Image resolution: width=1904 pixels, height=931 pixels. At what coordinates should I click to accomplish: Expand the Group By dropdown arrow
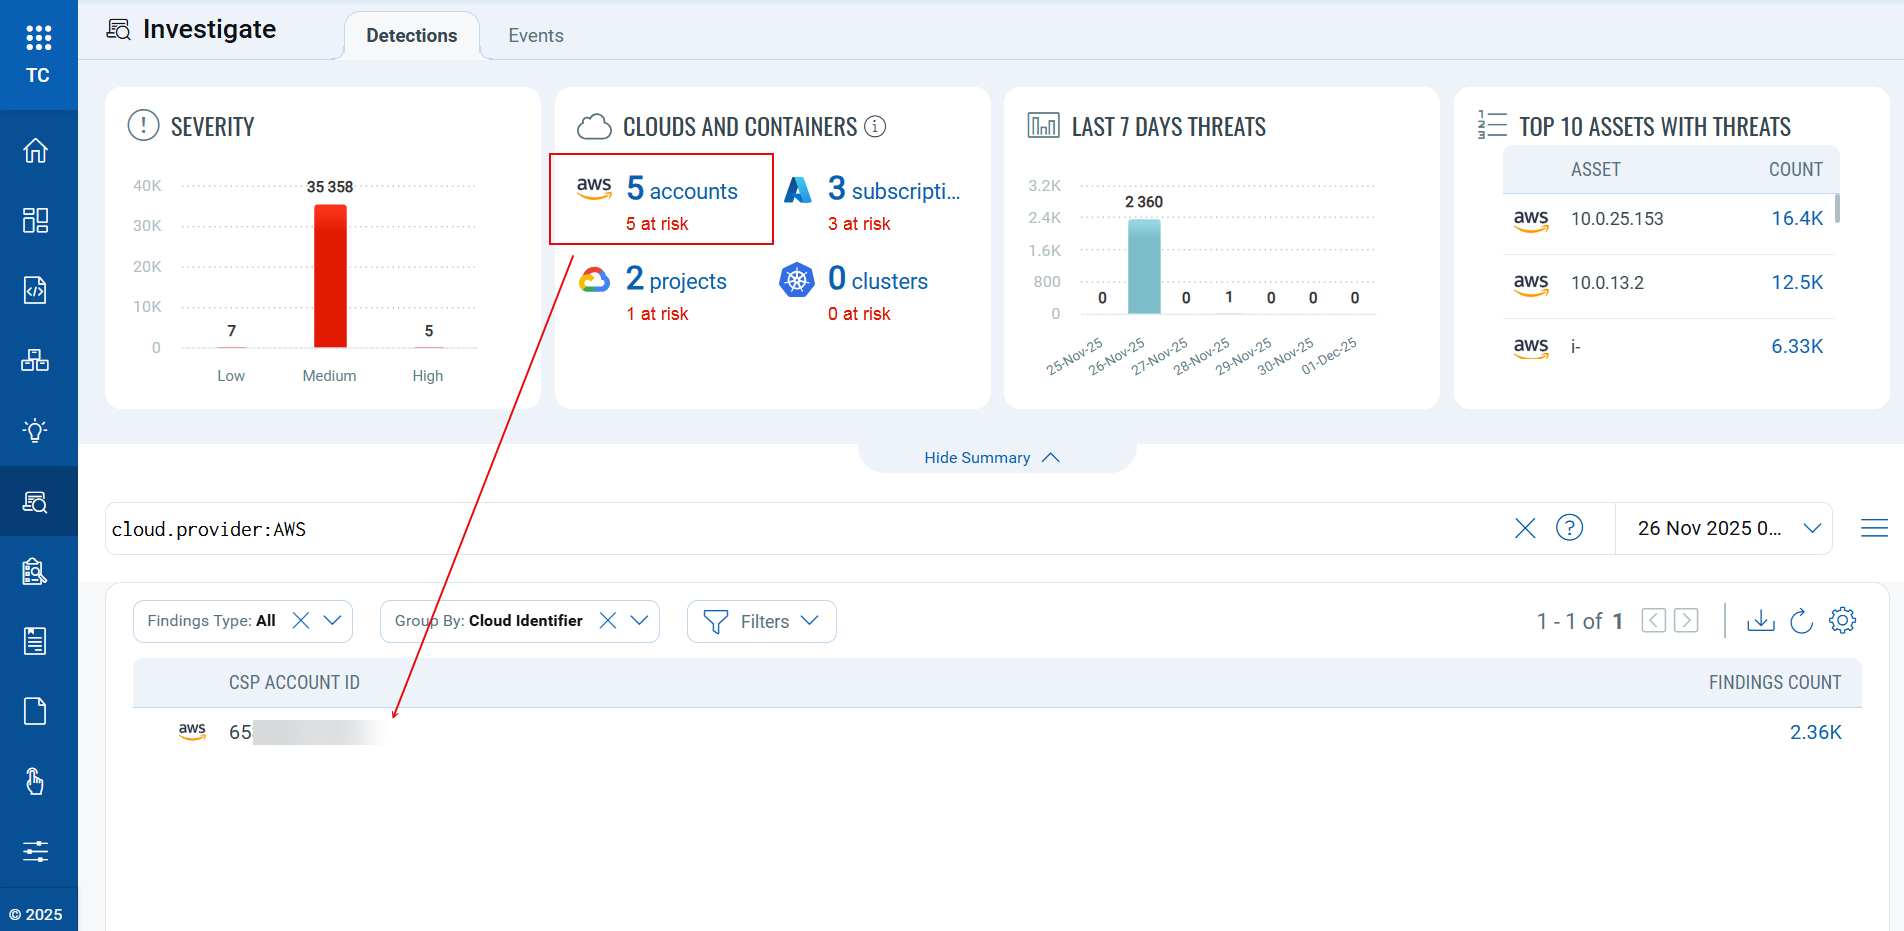click(641, 620)
